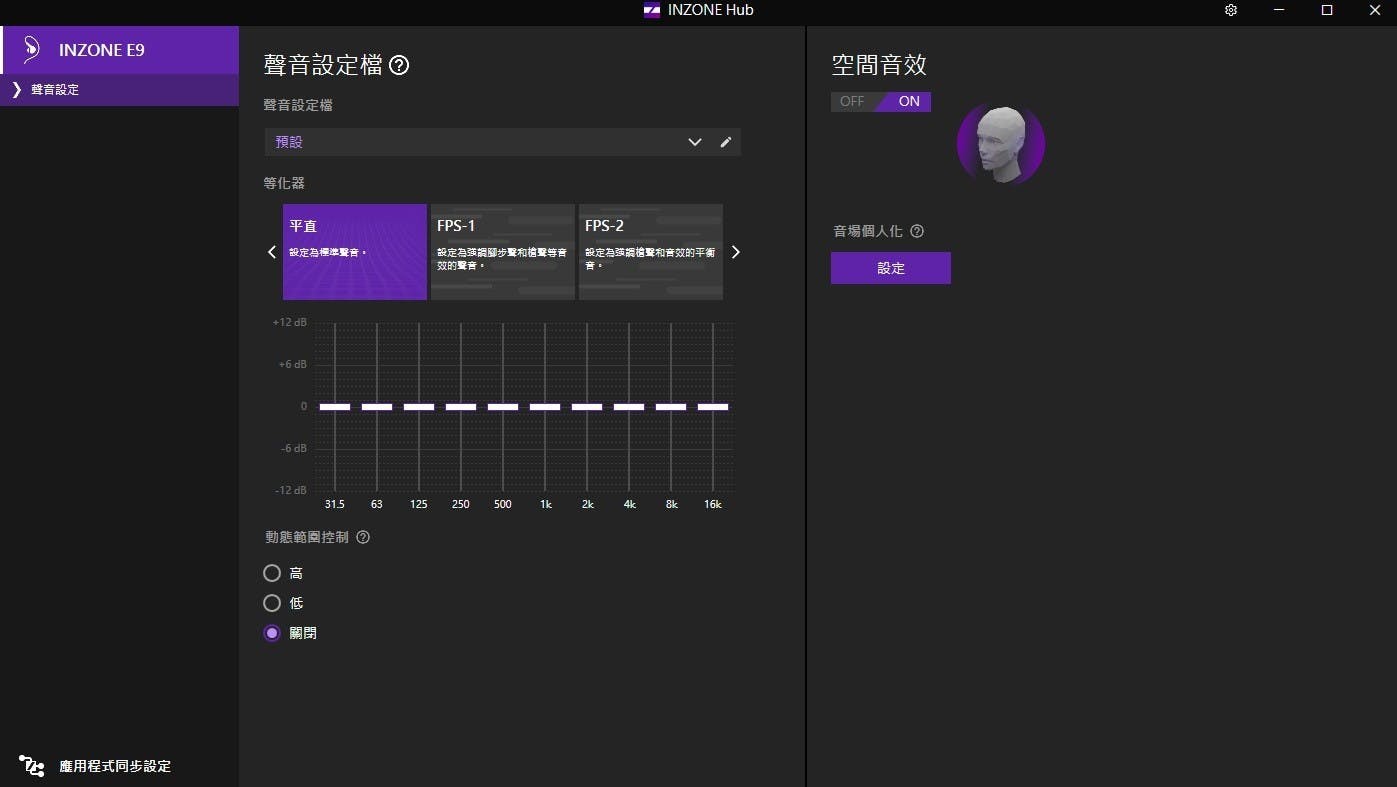The height and width of the screenshot is (787, 1397).
Task: Click the INZONE E9 earbuds device icon
Action: [x=32, y=49]
